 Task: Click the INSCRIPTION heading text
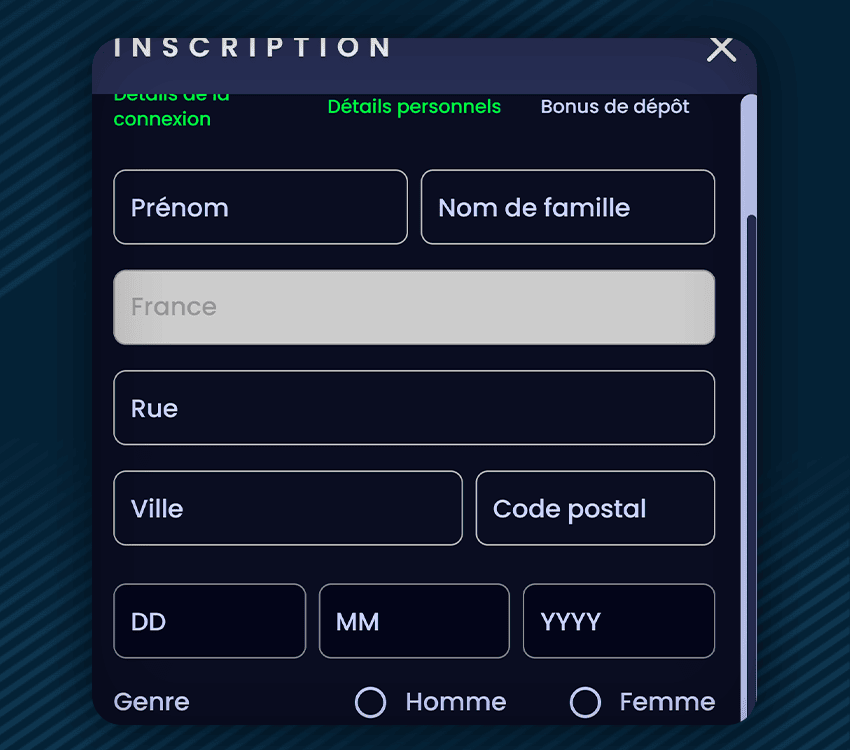pyautogui.click(x=252, y=48)
